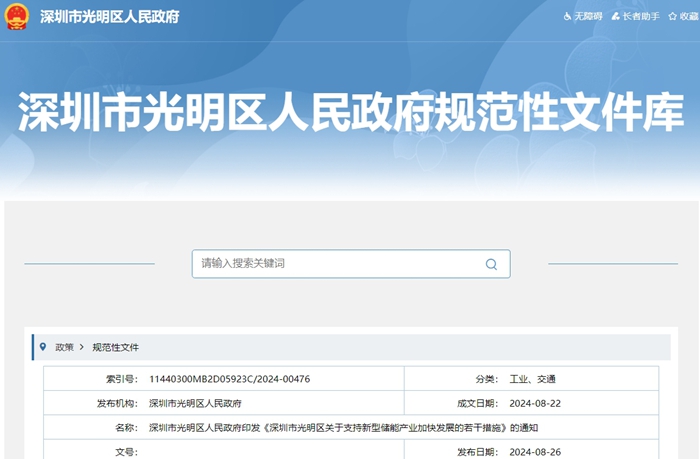The width and height of the screenshot is (700, 459).
Task: Click the national emblem logo
Action: pyautogui.click(x=17, y=17)
